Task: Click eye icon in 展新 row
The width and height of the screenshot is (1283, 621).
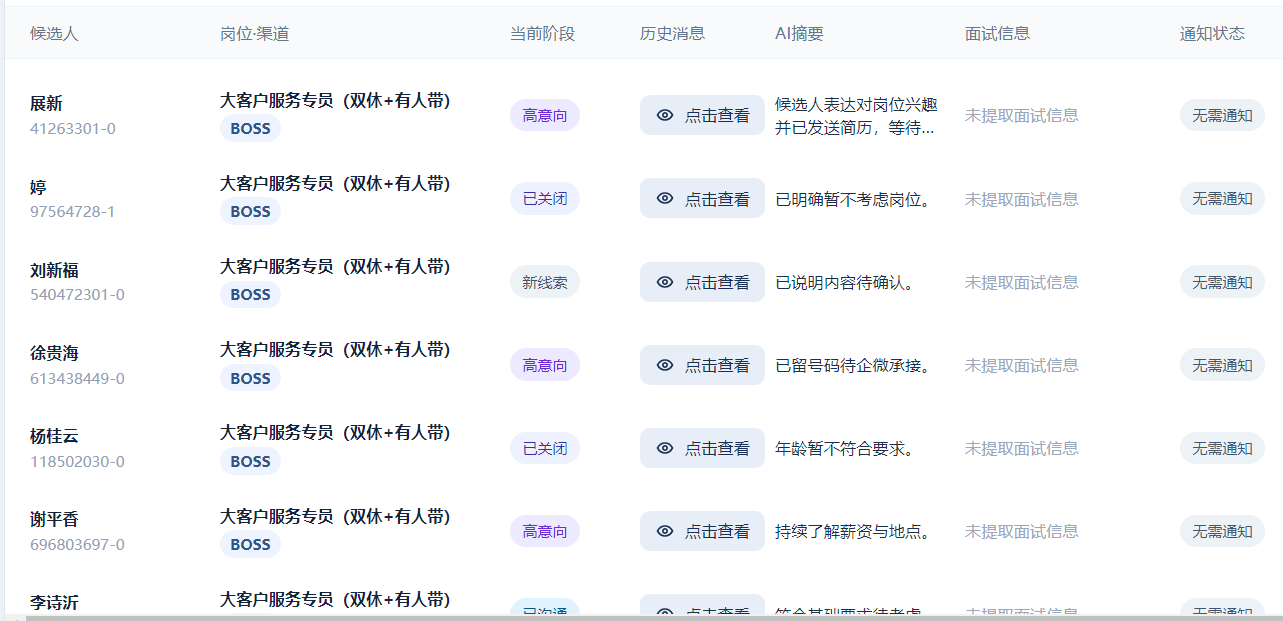Action: pyautogui.click(x=665, y=115)
